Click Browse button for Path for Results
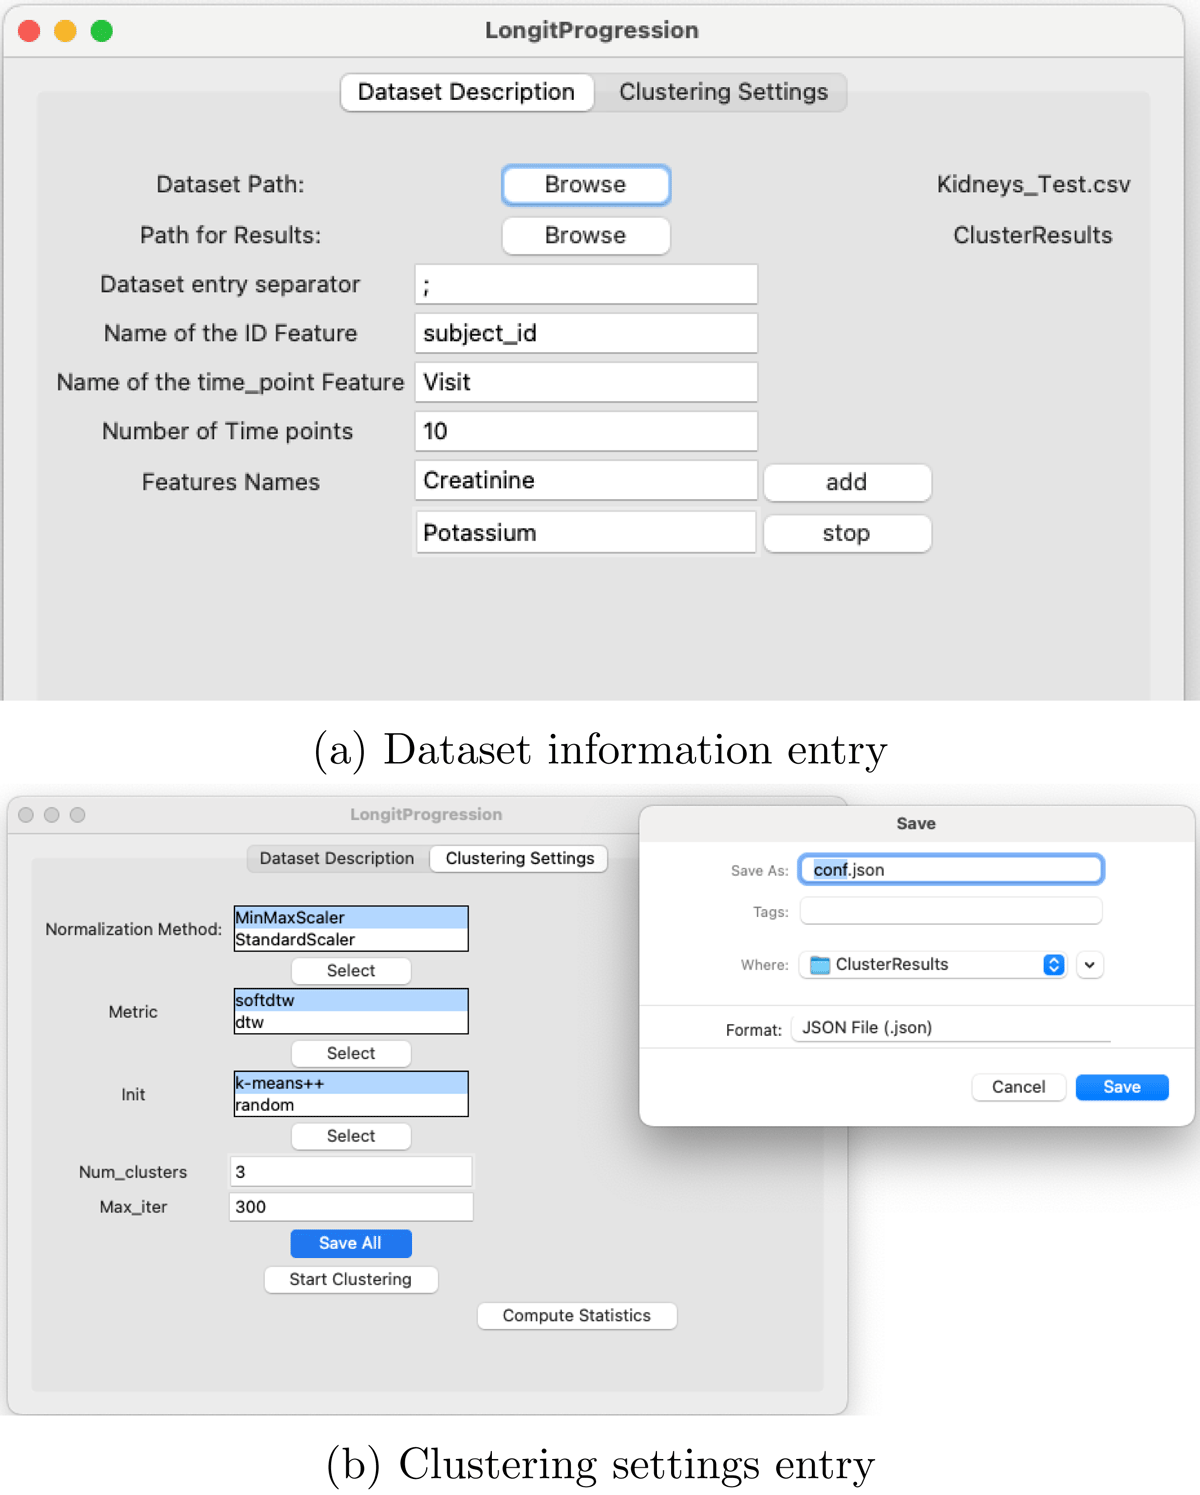The image size is (1200, 1495). coord(585,236)
